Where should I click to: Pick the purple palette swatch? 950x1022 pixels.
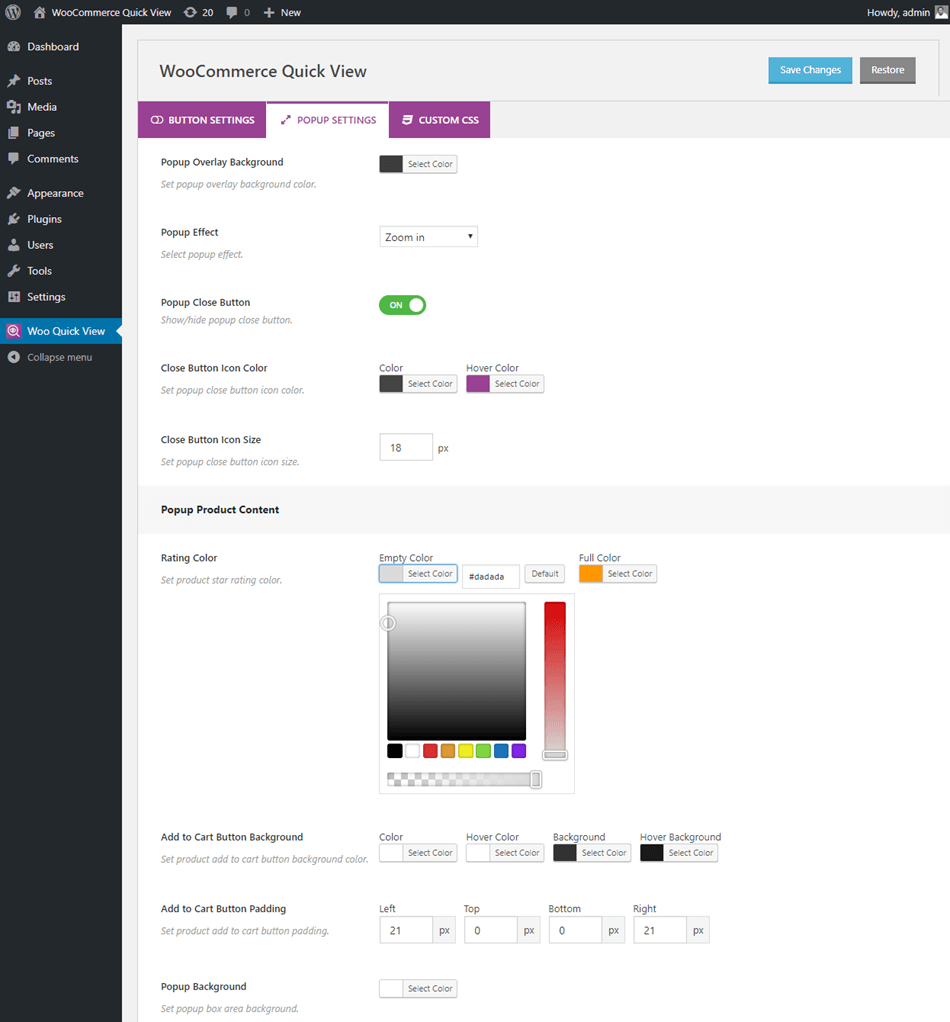coord(519,751)
